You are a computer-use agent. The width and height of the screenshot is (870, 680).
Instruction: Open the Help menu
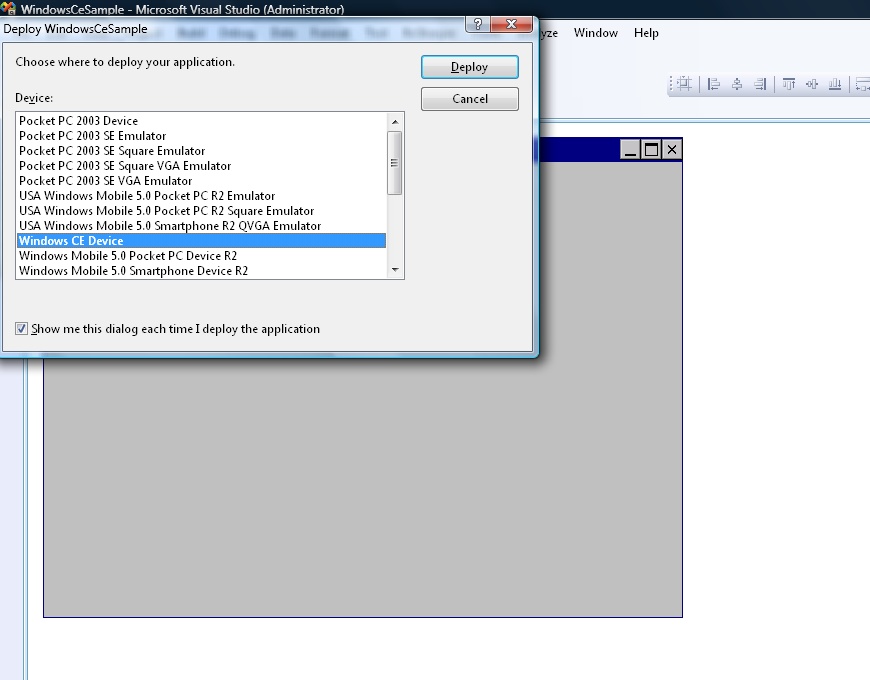[646, 33]
